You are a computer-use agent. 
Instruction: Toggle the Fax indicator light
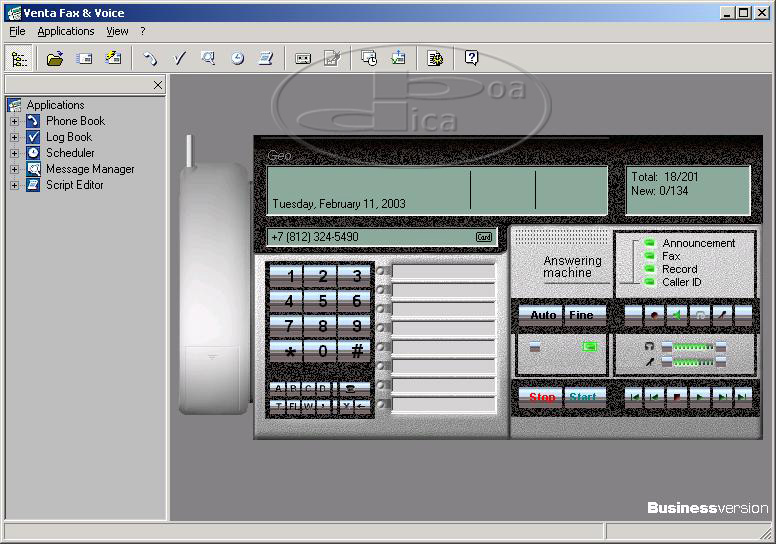[x=648, y=256]
